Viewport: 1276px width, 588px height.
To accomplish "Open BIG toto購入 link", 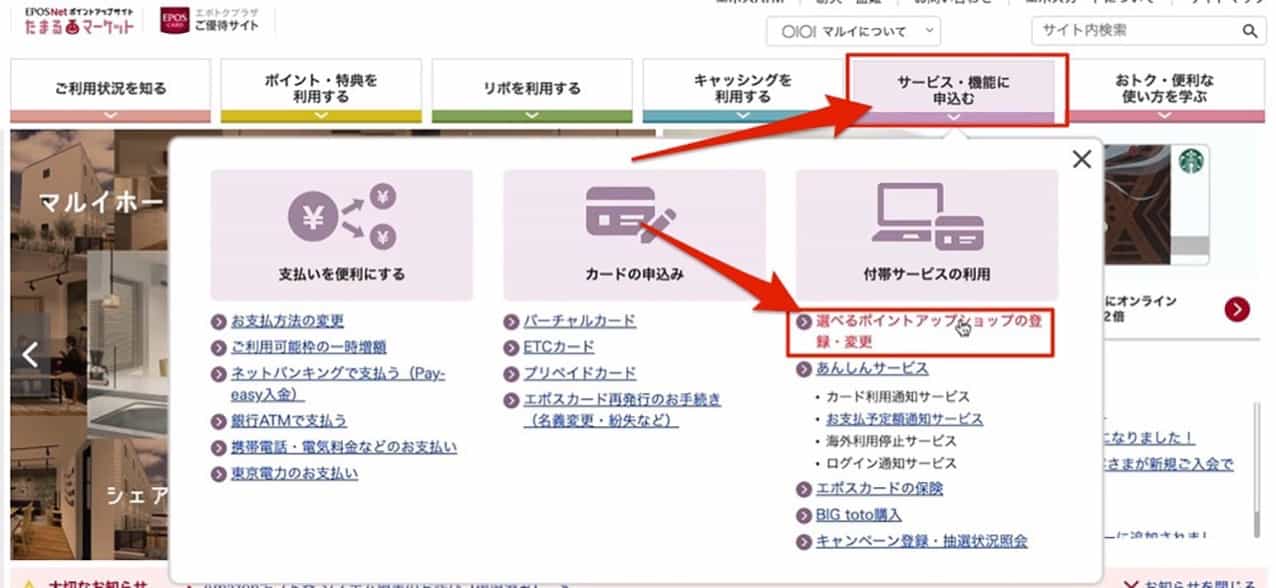I will click(858, 515).
